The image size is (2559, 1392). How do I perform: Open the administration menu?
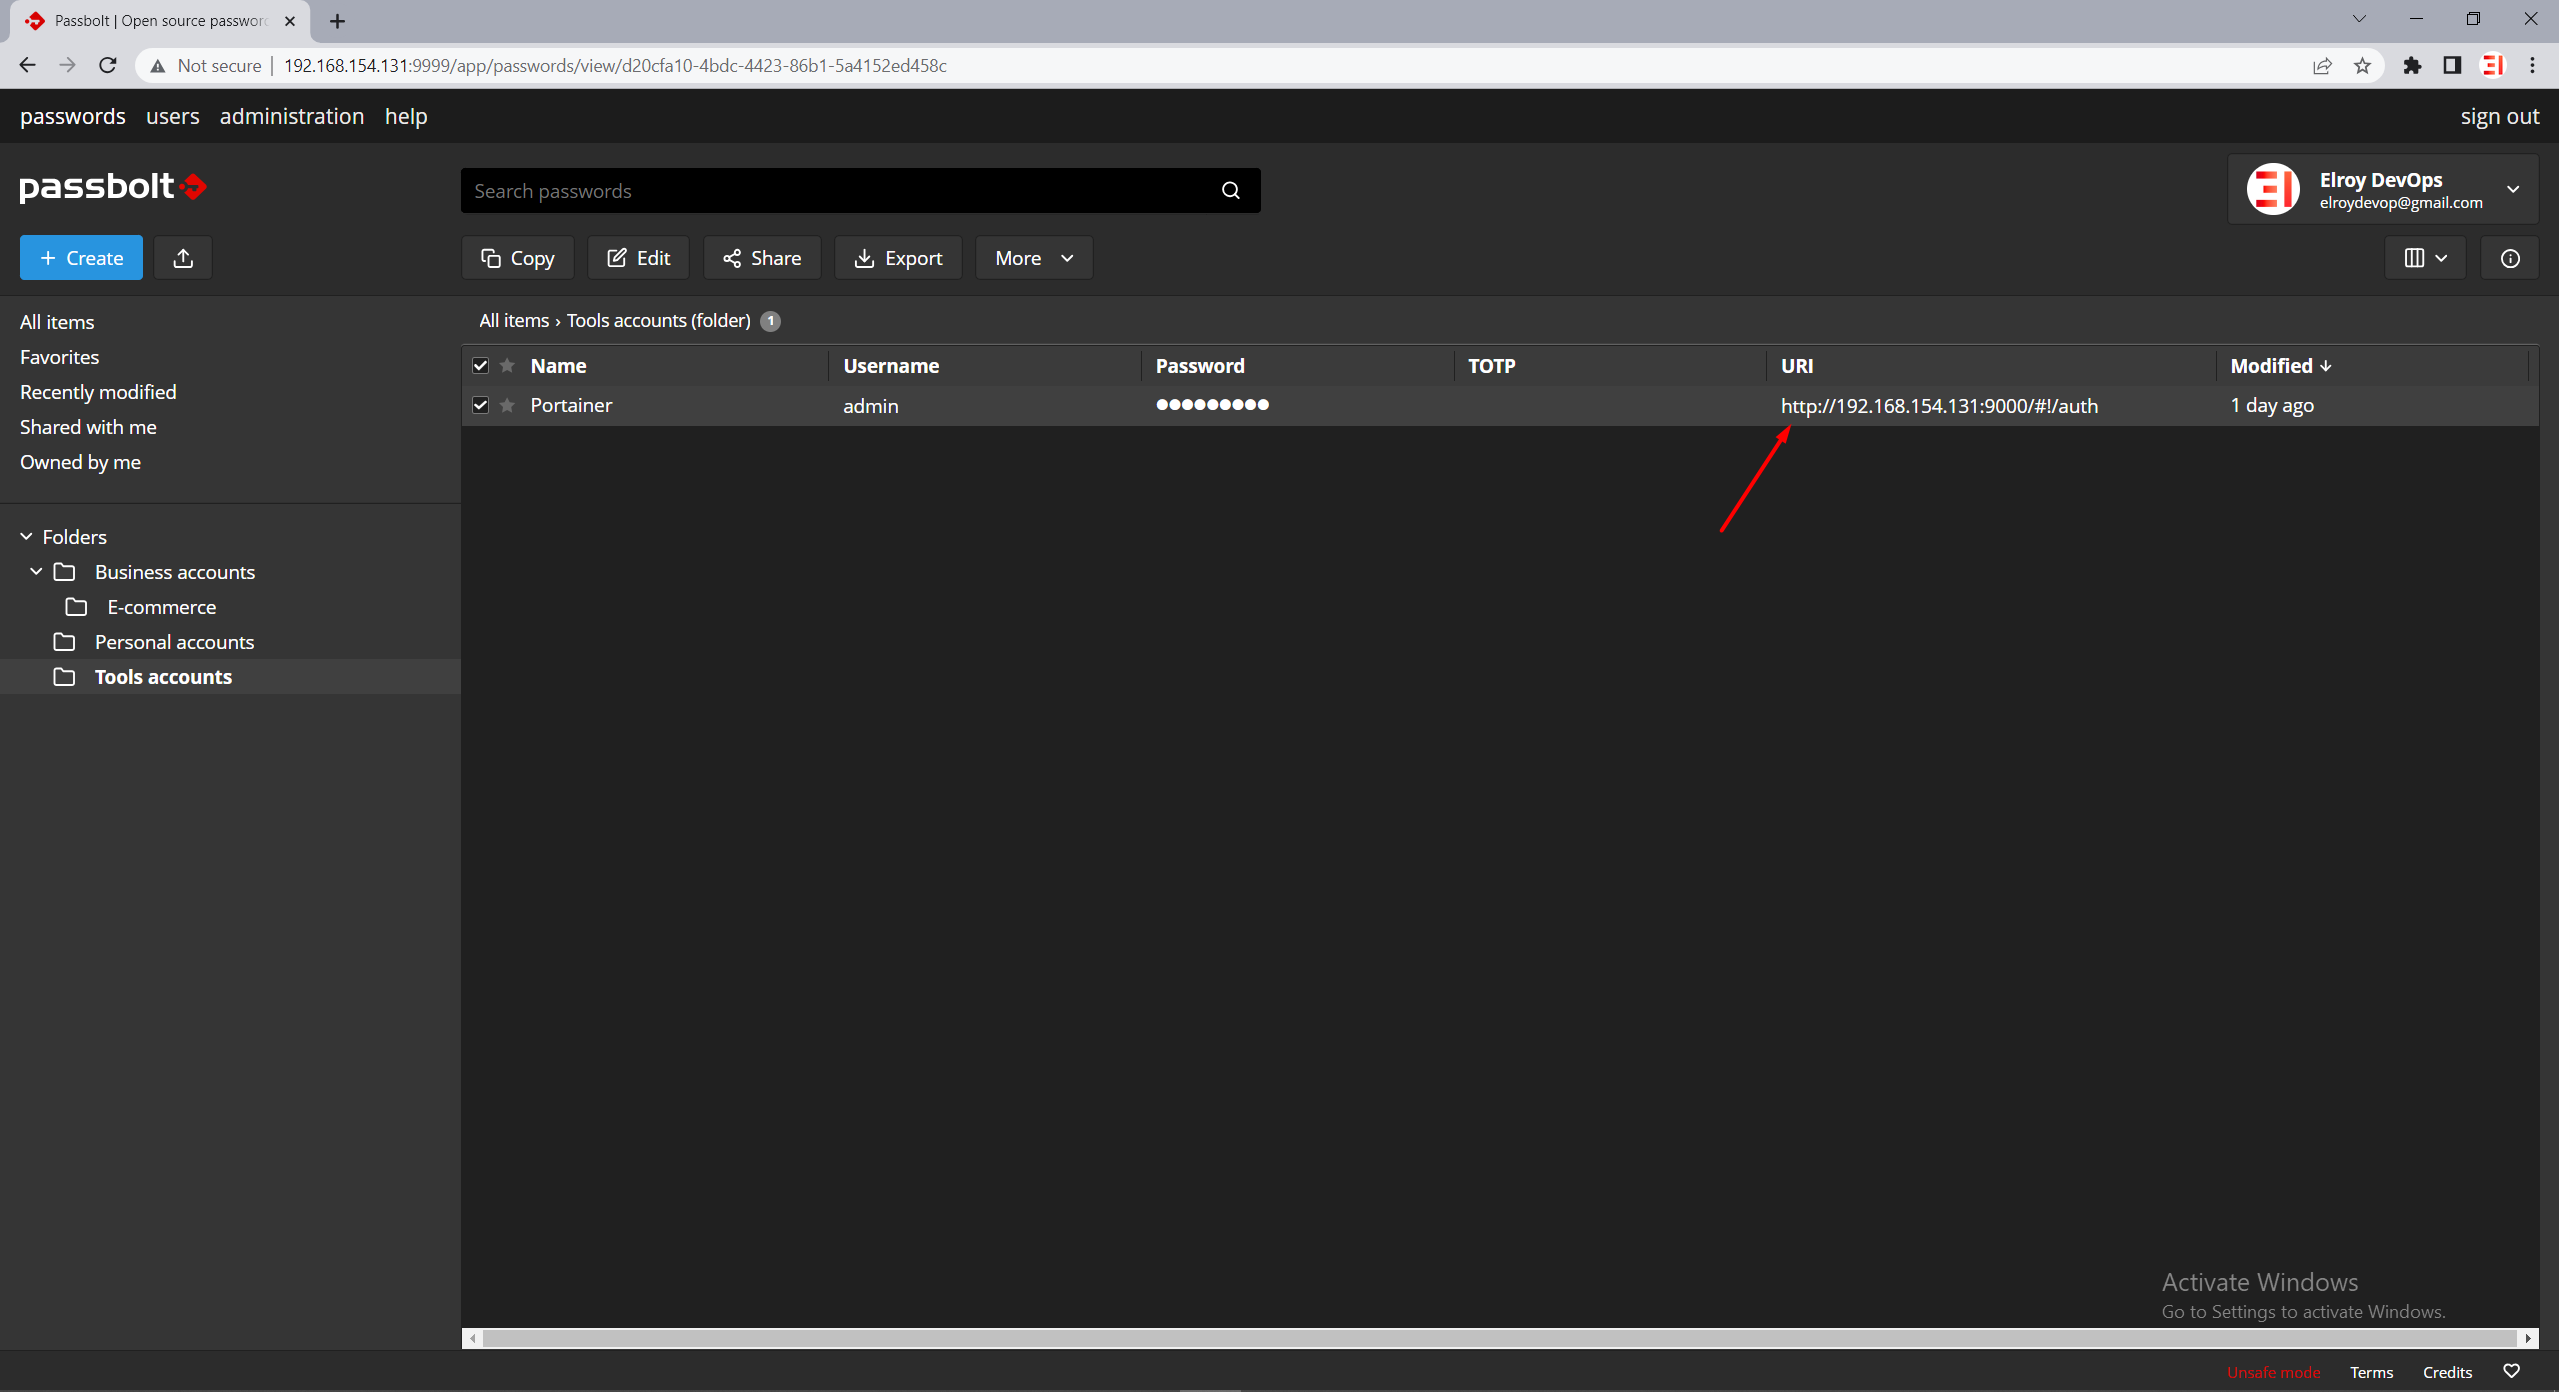(x=292, y=116)
